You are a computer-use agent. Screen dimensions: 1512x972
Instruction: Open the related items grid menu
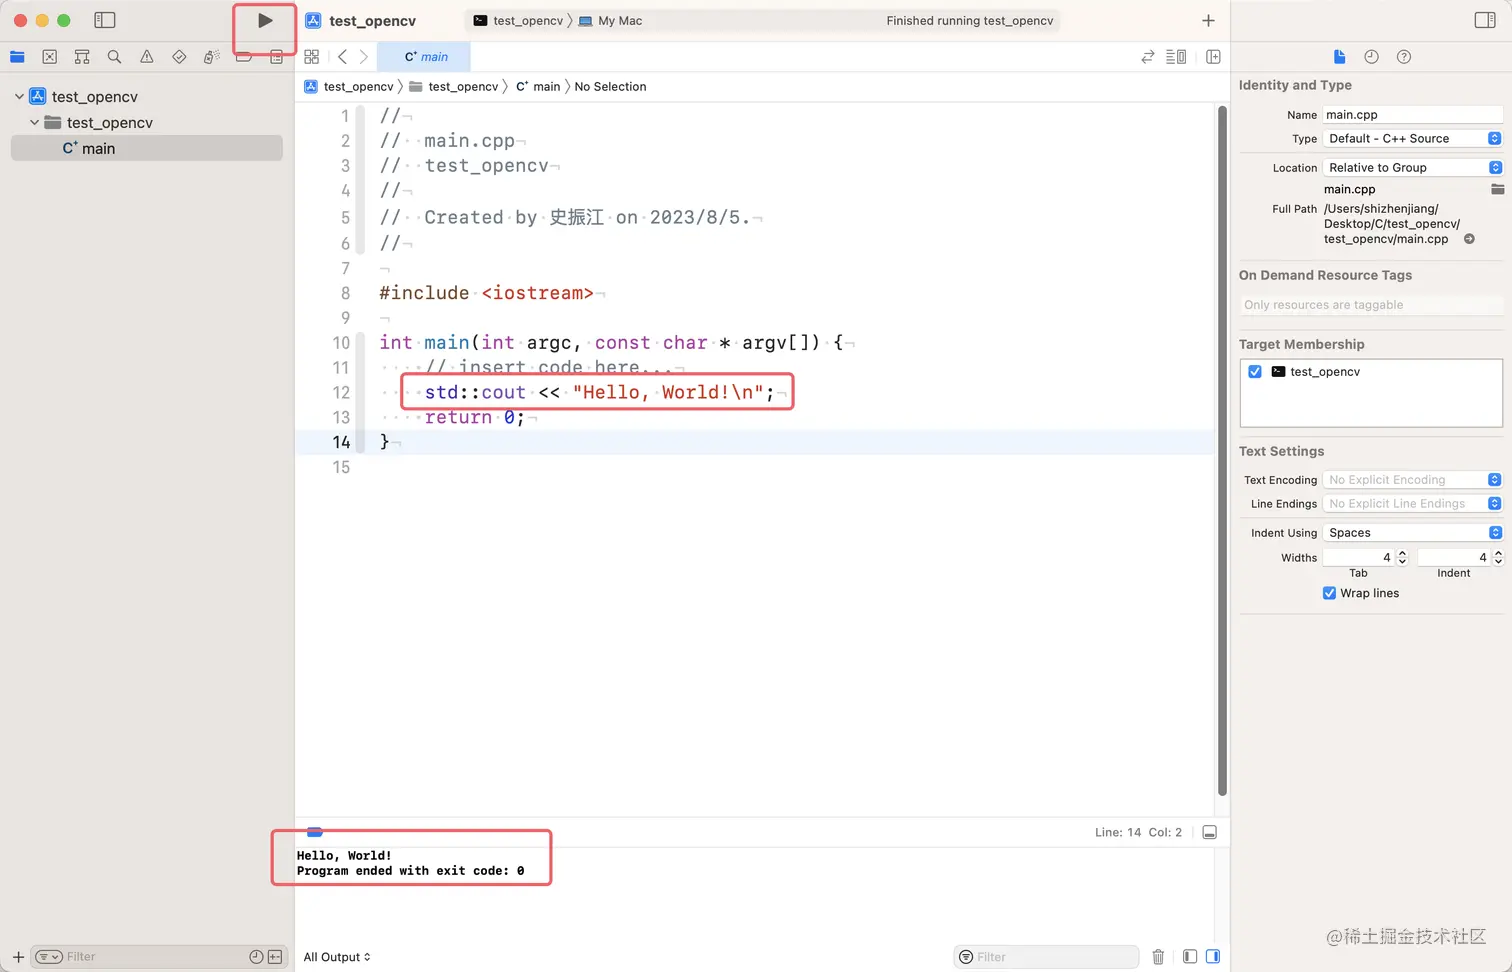pyautogui.click(x=312, y=57)
